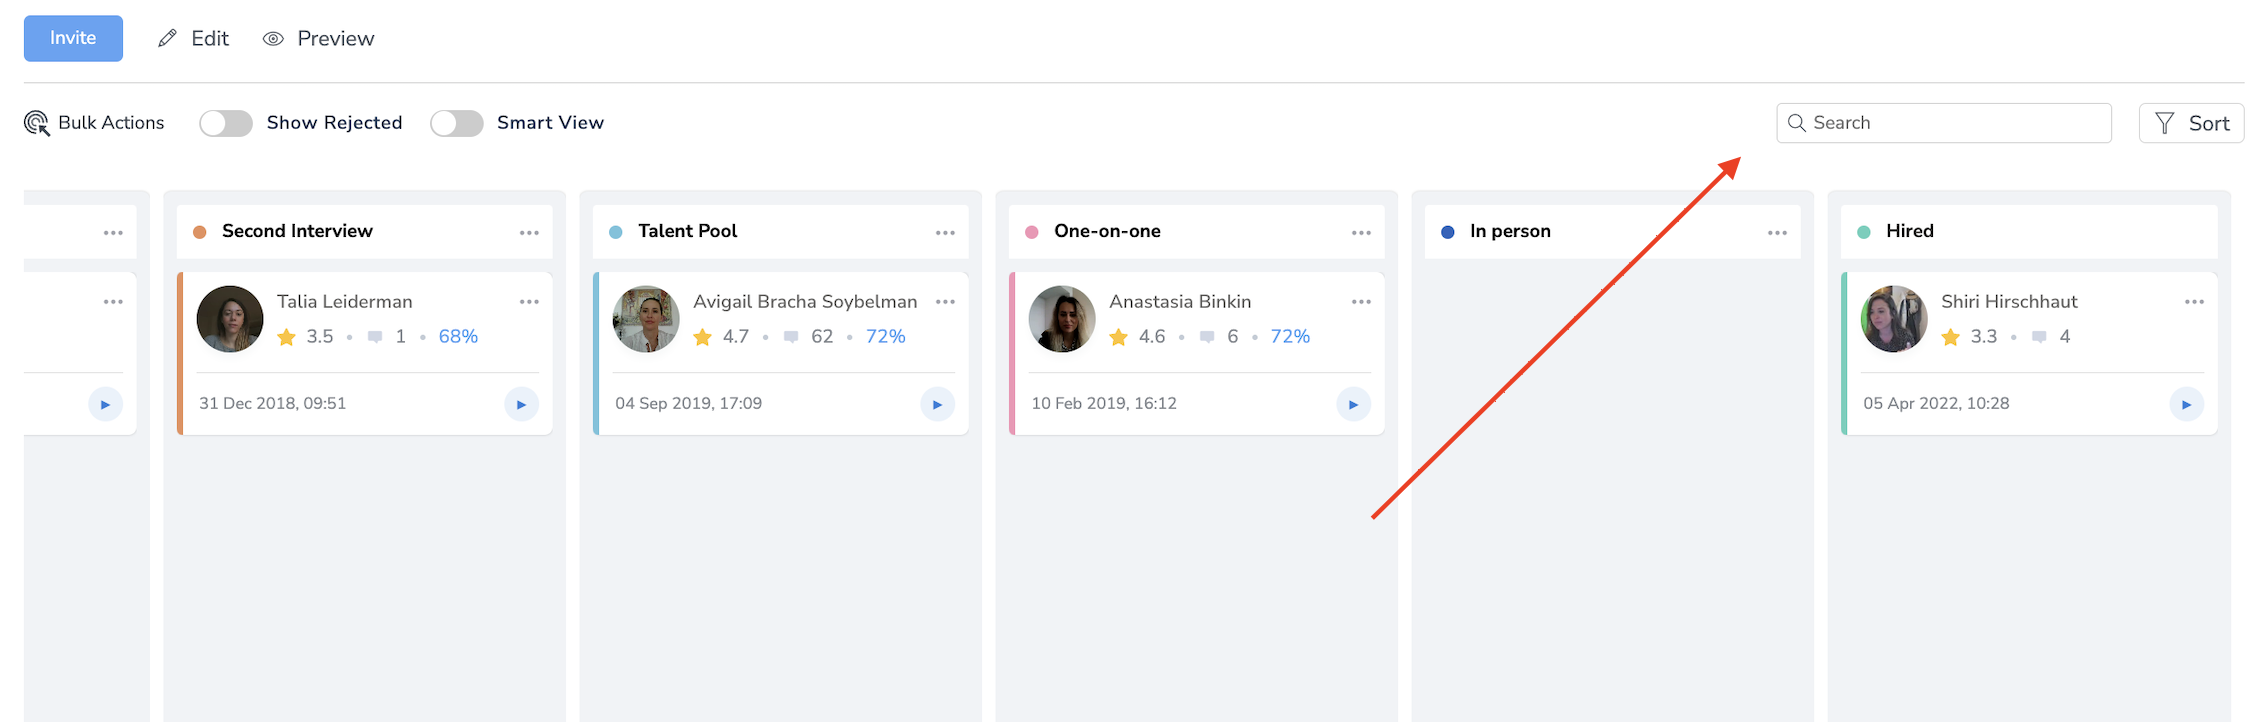Click play icon on Anastasia Binkin's card
This screenshot has height=722, width=2256.
pyautogui.click(x=1353, y=404)
